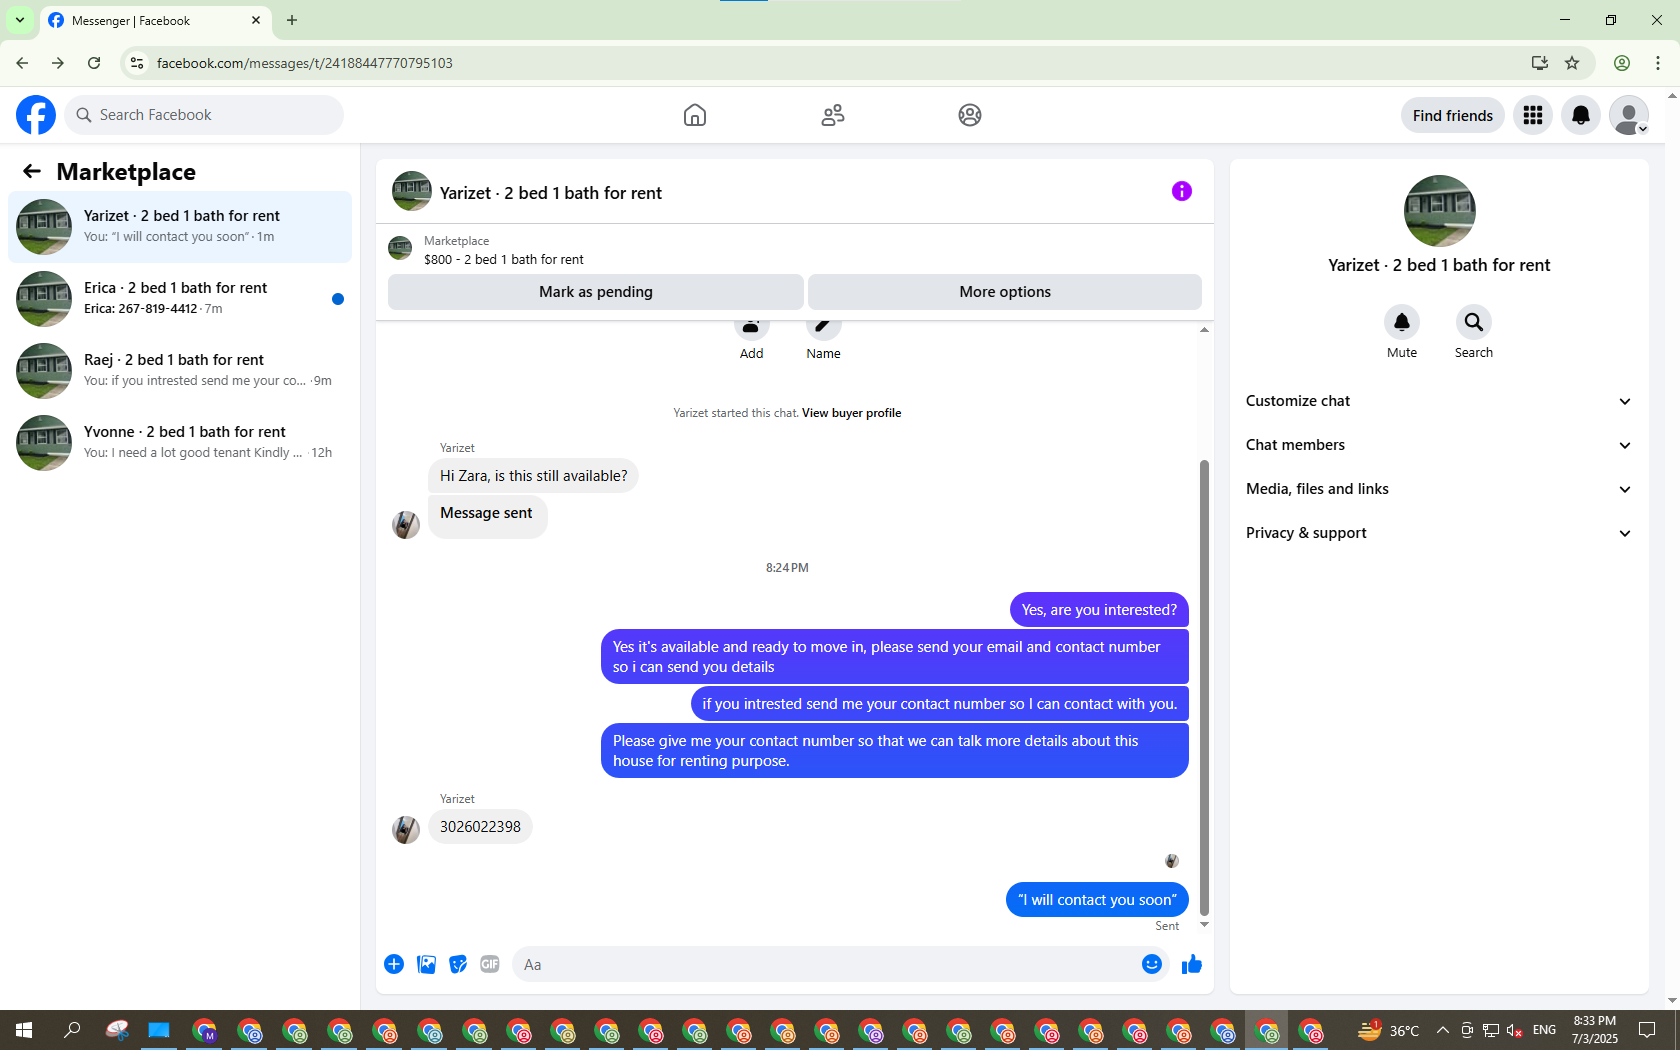
Task: Click the message bubble '3026022398'
Action: (x=480, y=827)
